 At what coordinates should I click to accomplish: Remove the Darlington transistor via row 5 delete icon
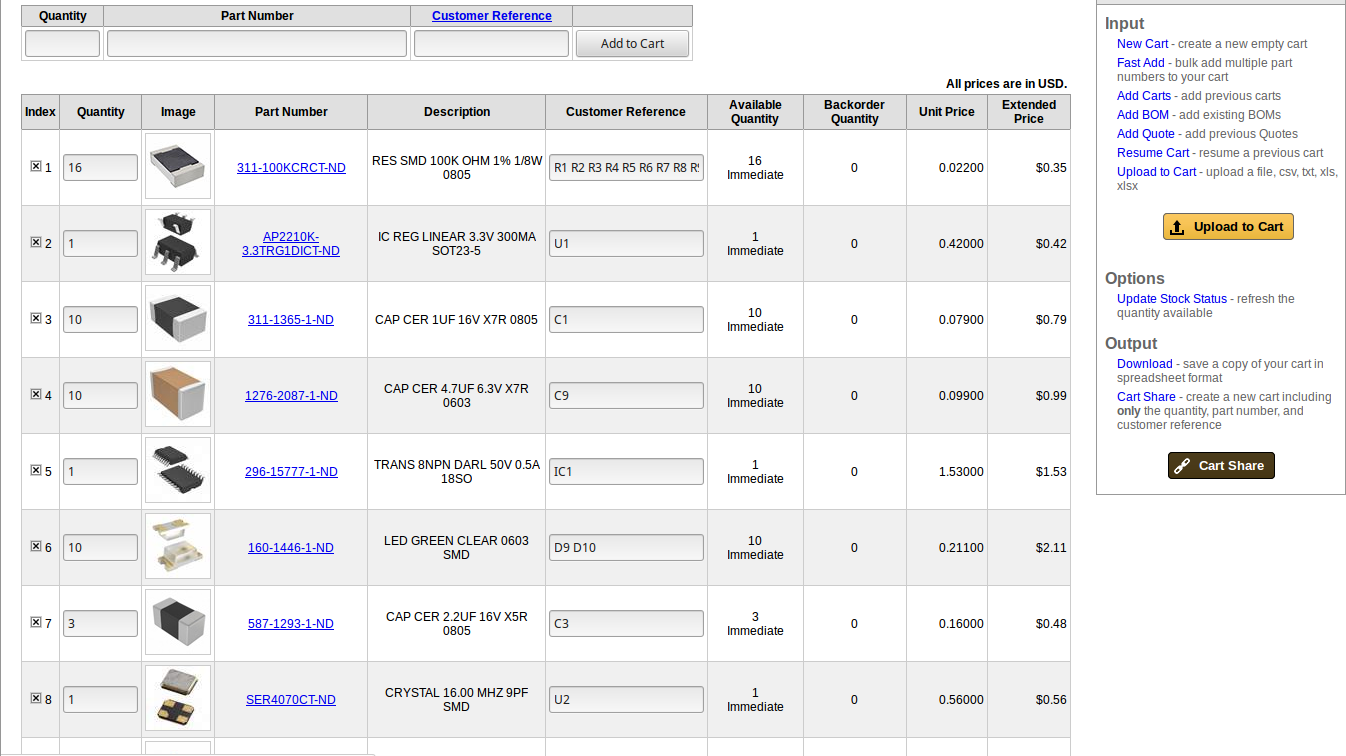pyautogui.click(x=35, y=471)
